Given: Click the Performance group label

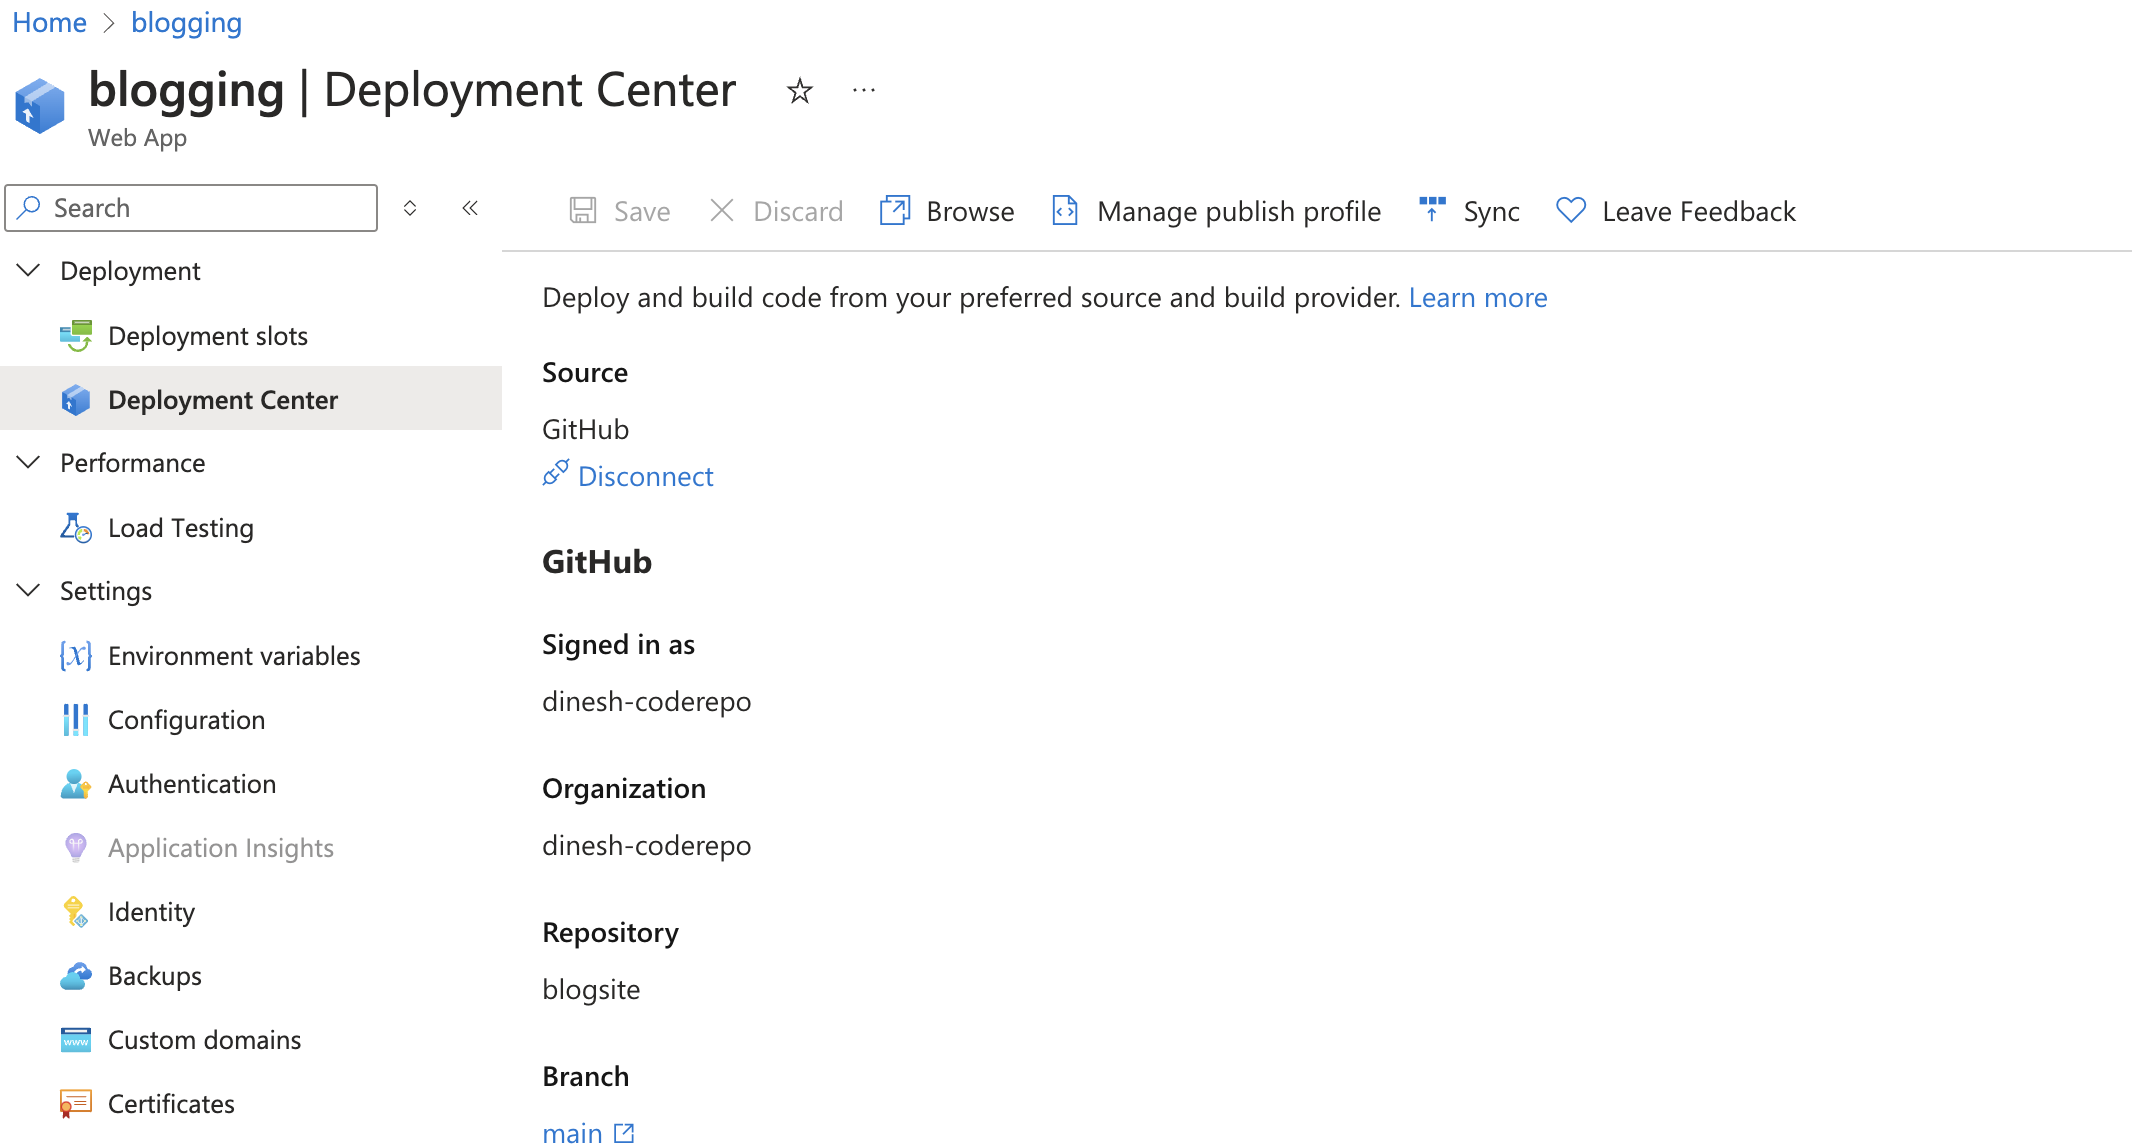Looking at the screenshot, I should 132,463.
